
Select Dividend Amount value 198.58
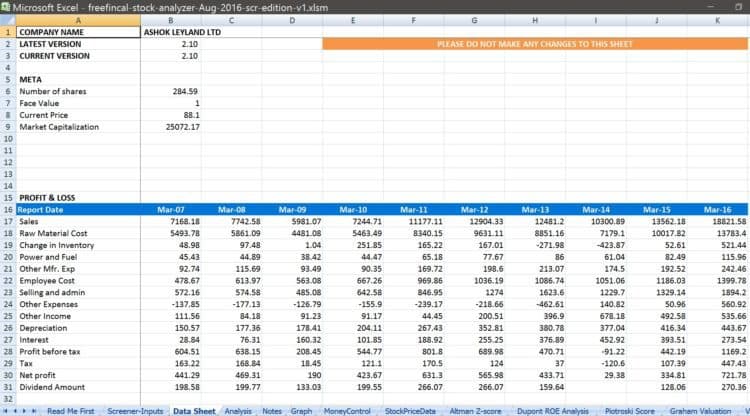coord(171,387)
